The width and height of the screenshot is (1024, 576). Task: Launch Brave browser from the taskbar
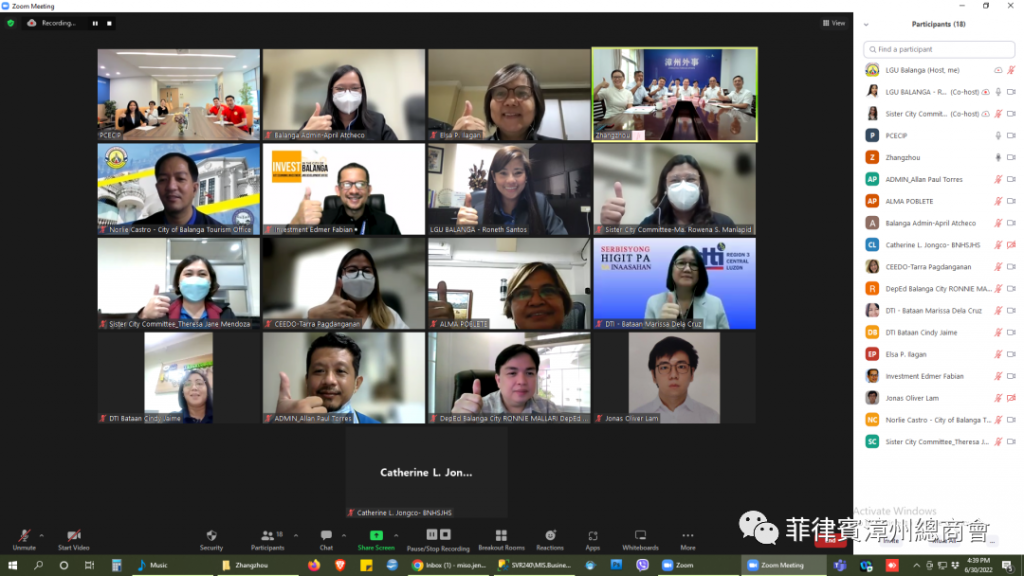pos(340,566)
